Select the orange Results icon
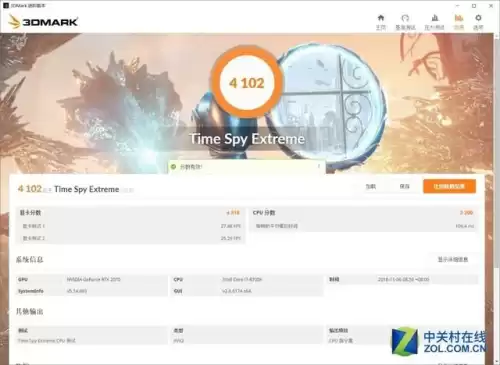This screenshot has width=500, height=365. 459,18
